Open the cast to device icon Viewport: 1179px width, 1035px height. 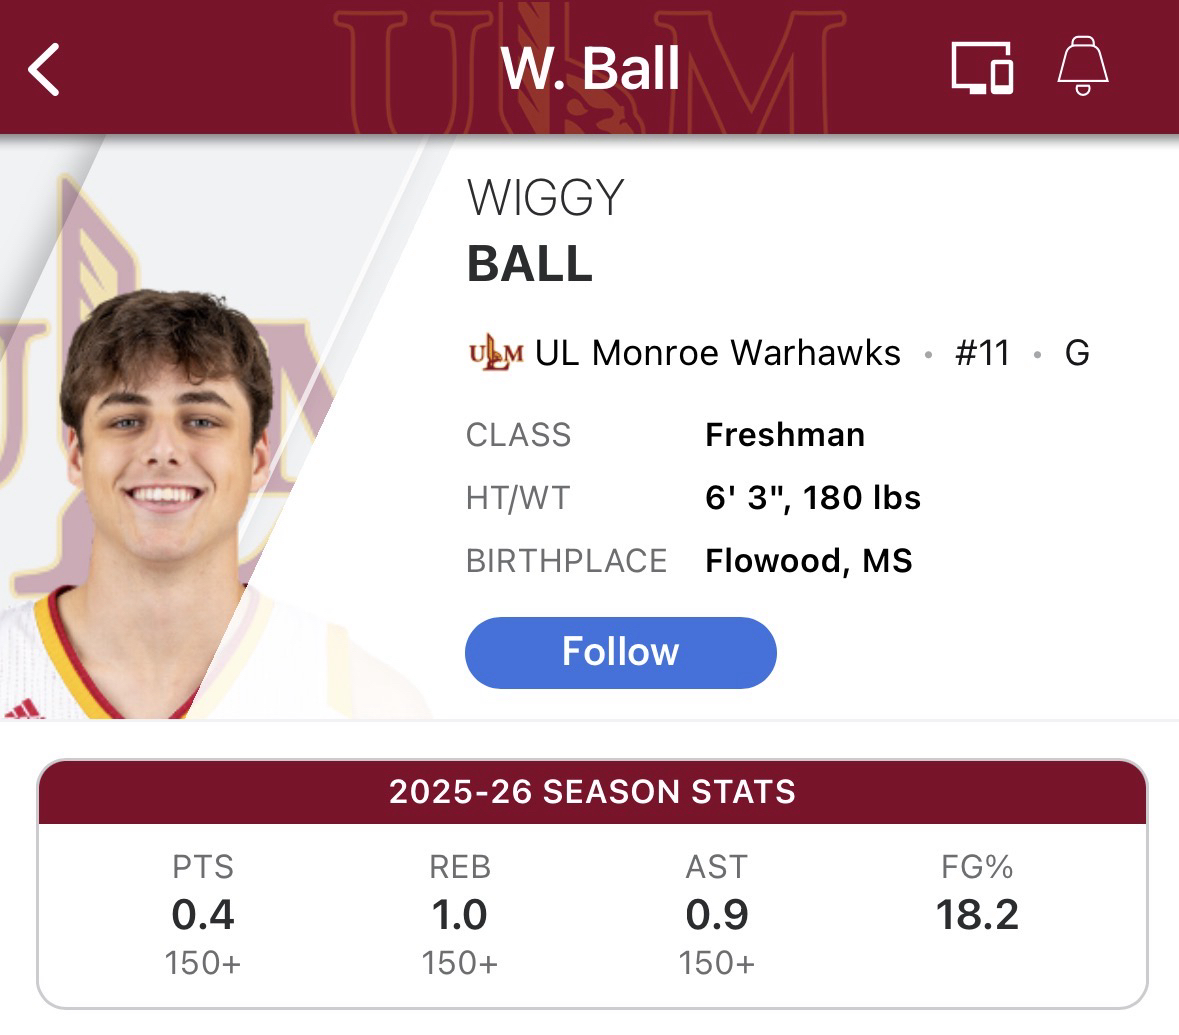tap(981, 69)
